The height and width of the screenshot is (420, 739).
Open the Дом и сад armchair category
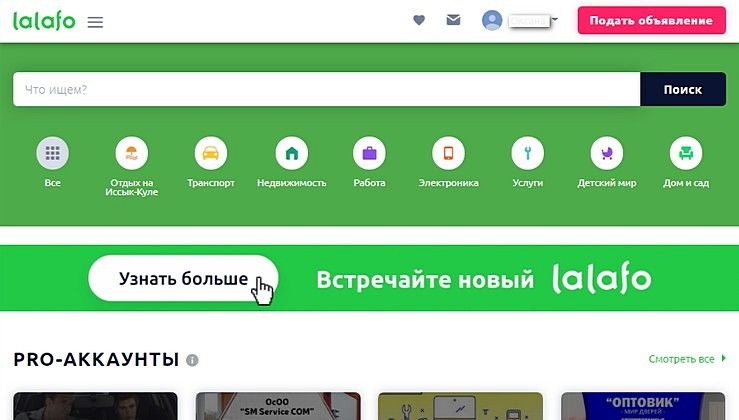(686, 153)
